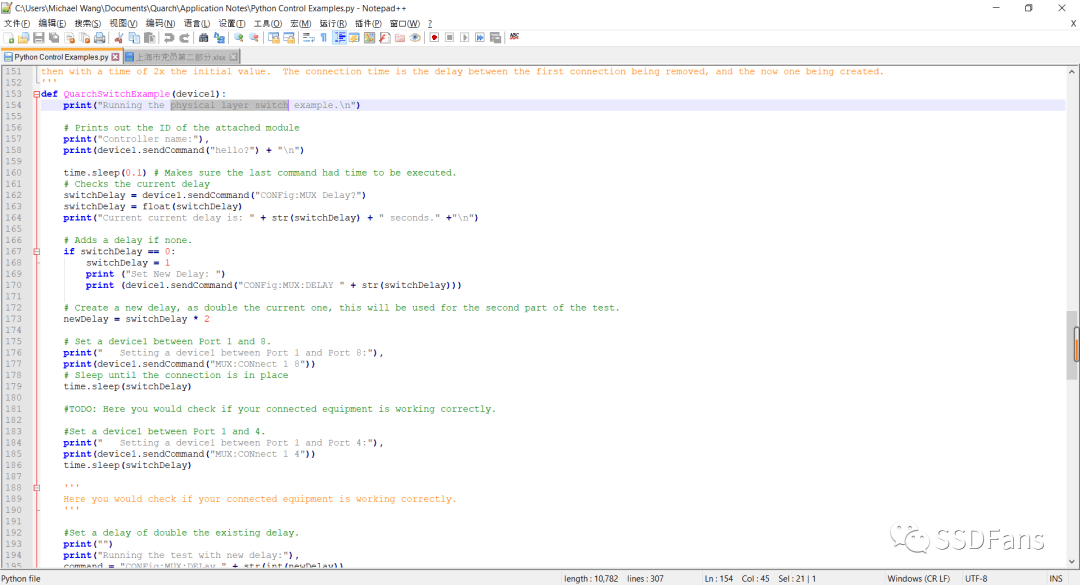
Task: Open the 宏(M) menu
Action: [x=300, y=23]
